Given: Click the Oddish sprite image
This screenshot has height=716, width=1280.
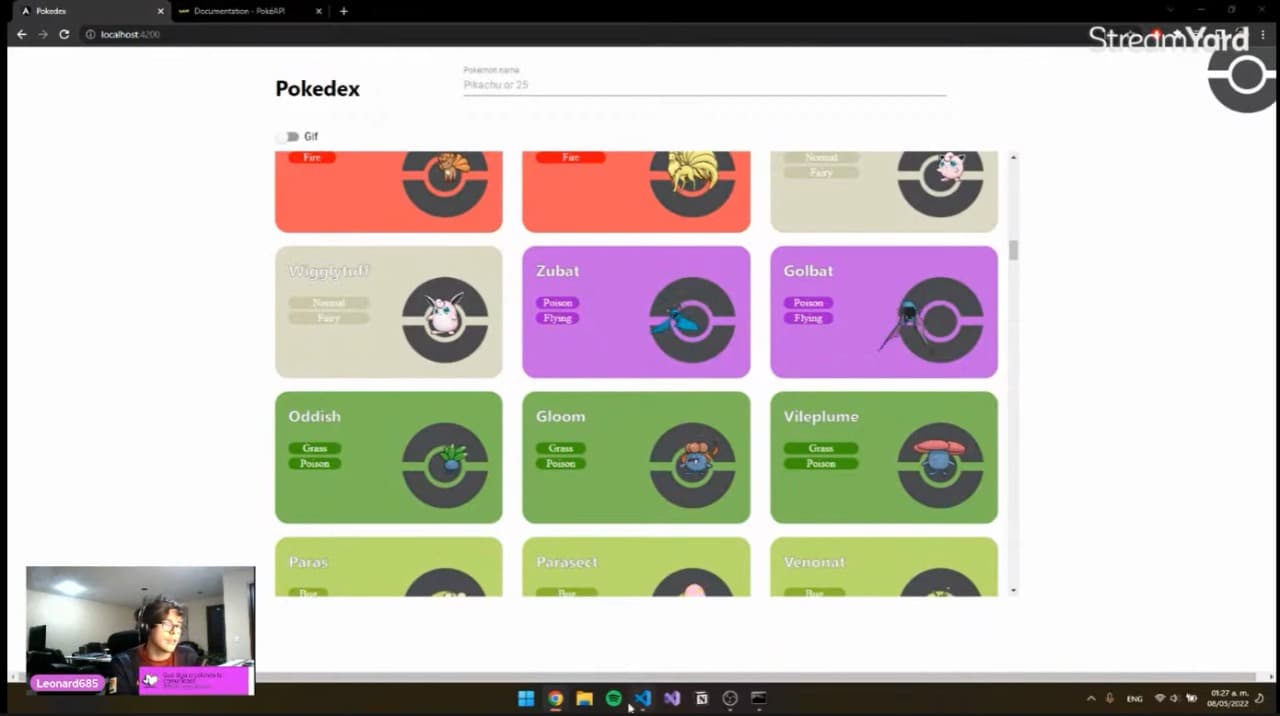Looking at the screenshot, I should pos(452,458).
